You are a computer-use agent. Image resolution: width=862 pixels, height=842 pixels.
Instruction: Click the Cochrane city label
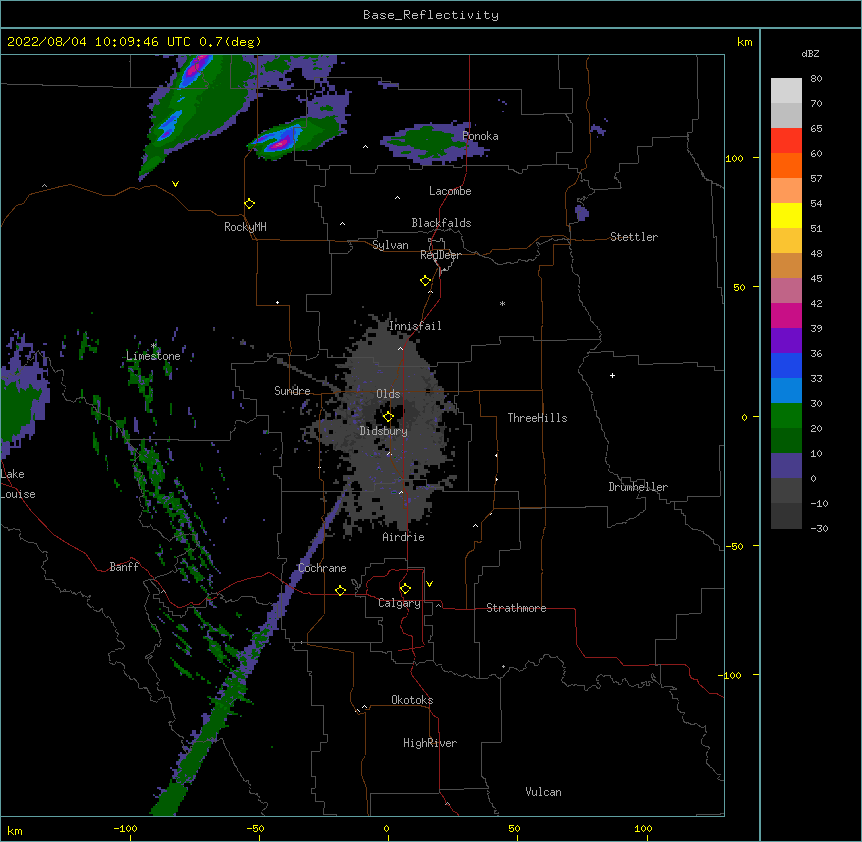coord(322,568)
